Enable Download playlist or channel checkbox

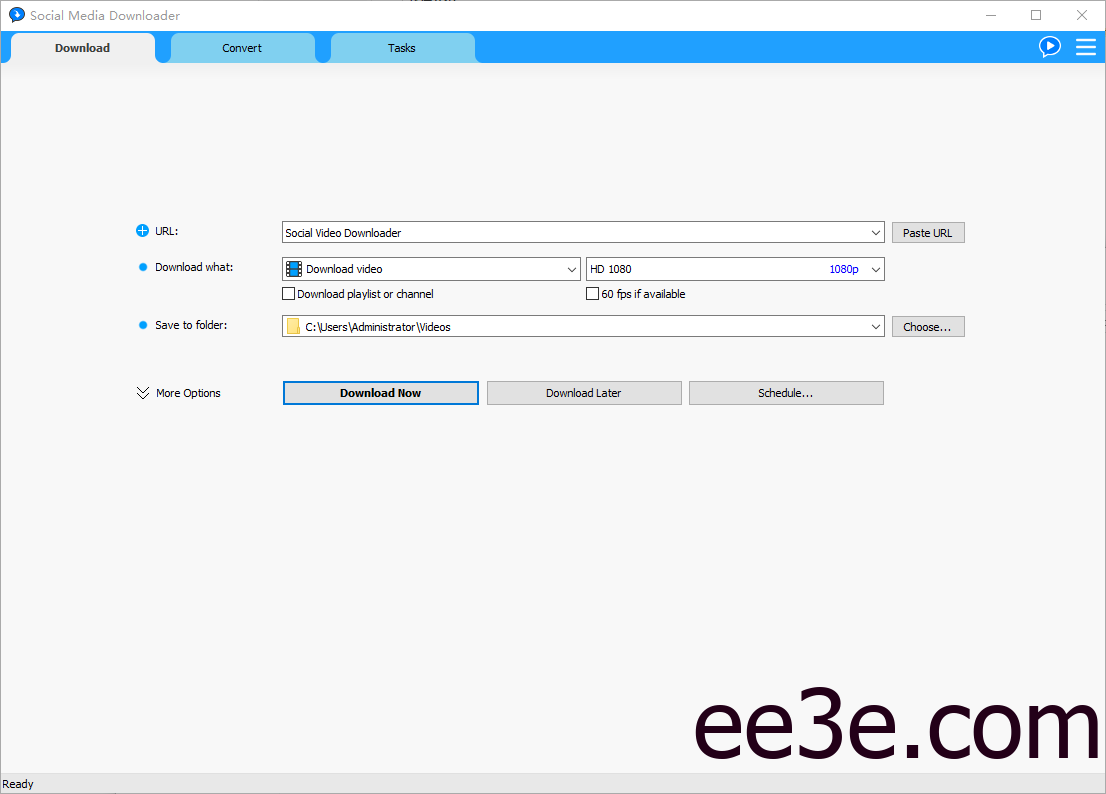coord(289,294)
